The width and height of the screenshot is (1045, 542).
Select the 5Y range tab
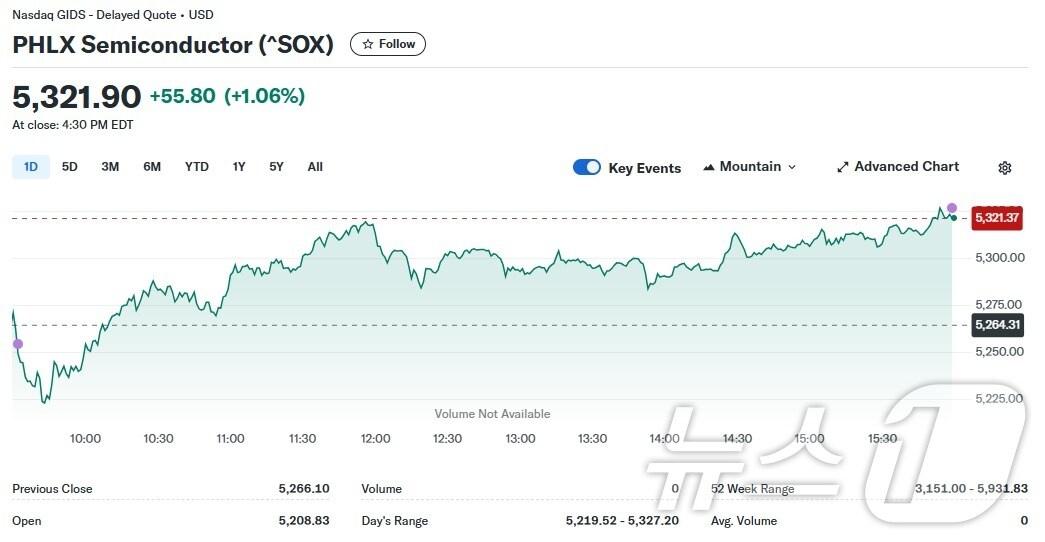(276, 167)
